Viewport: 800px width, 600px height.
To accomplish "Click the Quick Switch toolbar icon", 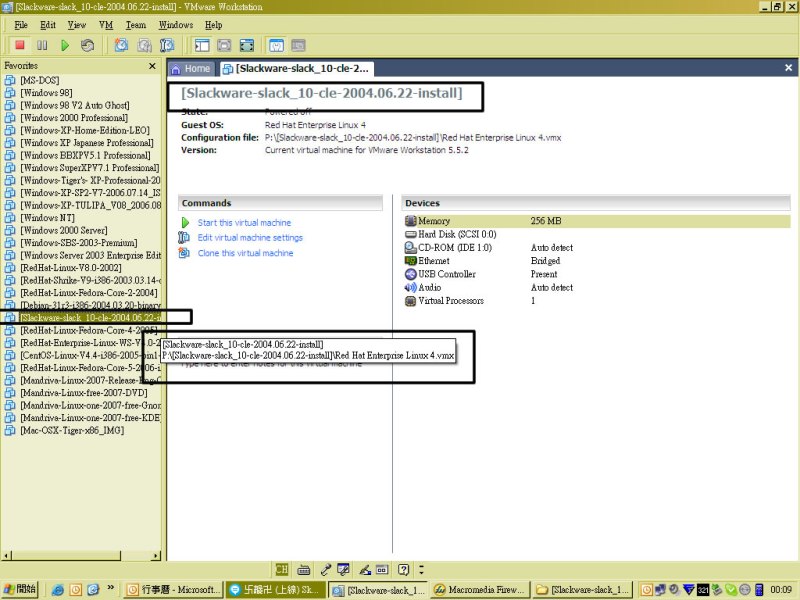I will point(224,45).
